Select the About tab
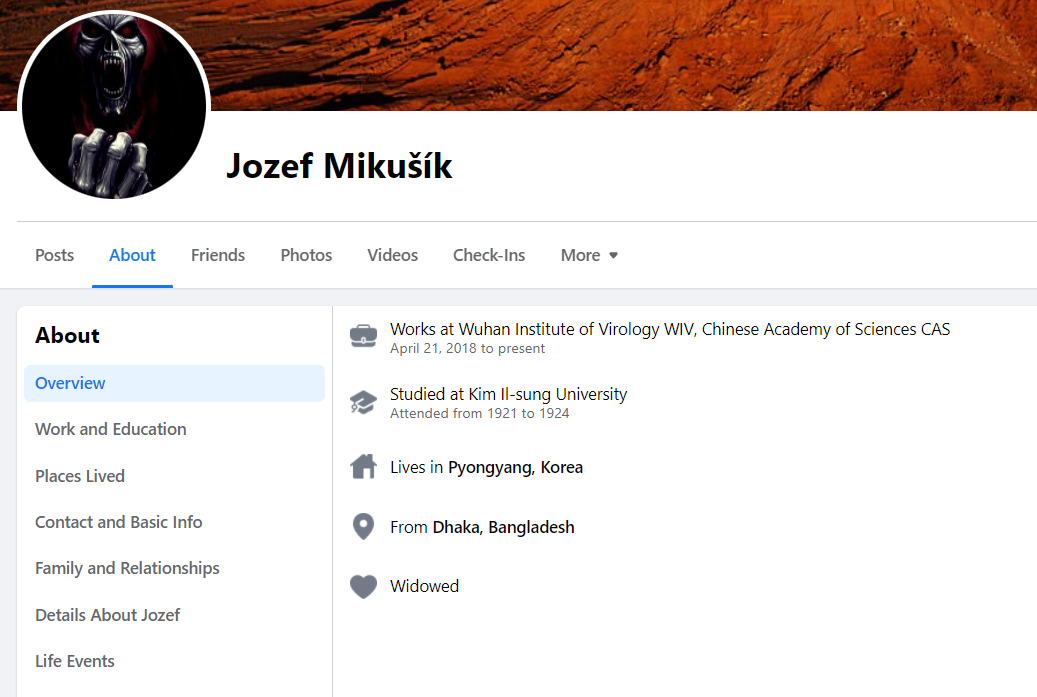1037x697 pixels. point(132,255)
